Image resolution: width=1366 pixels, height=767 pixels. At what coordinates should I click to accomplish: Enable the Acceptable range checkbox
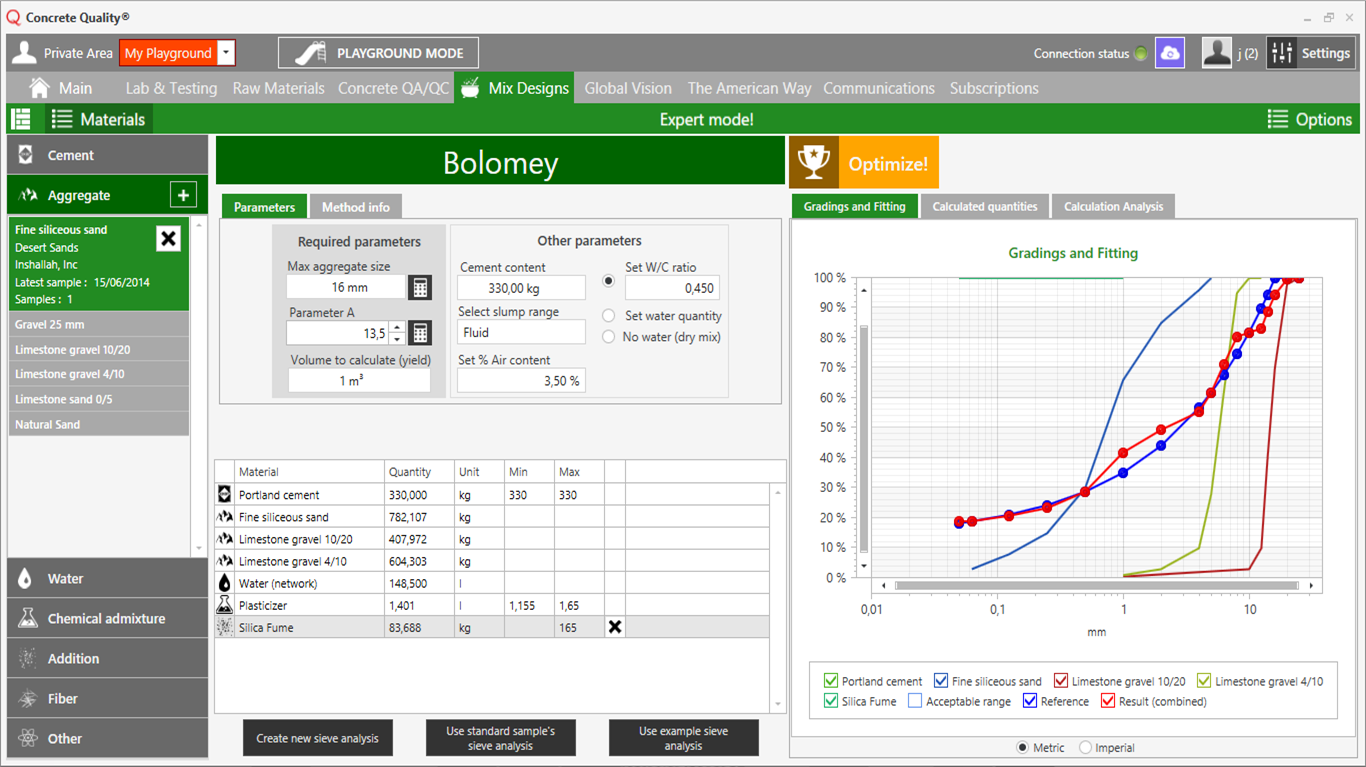915,701
